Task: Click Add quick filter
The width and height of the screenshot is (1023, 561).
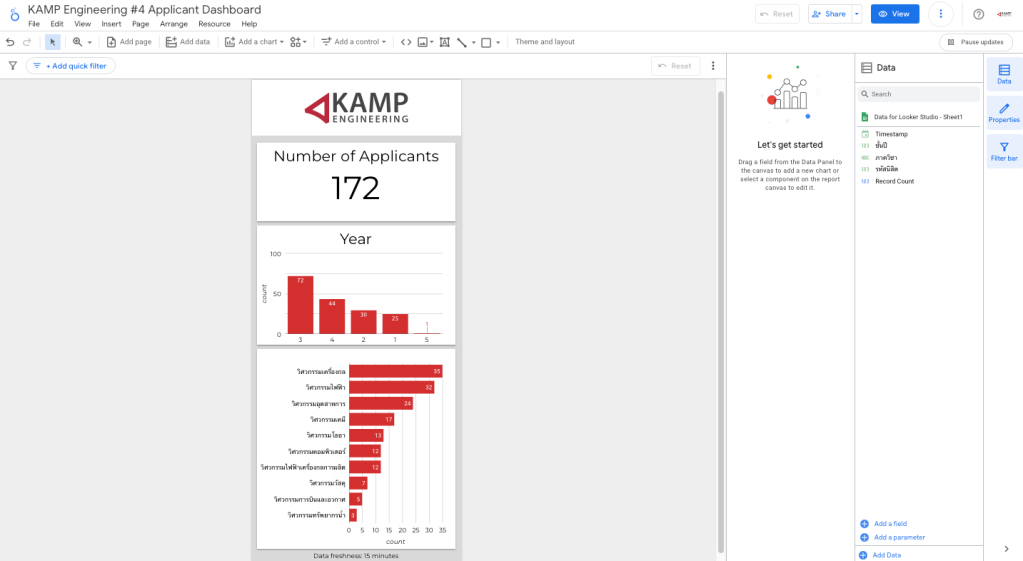Action: 70,66
